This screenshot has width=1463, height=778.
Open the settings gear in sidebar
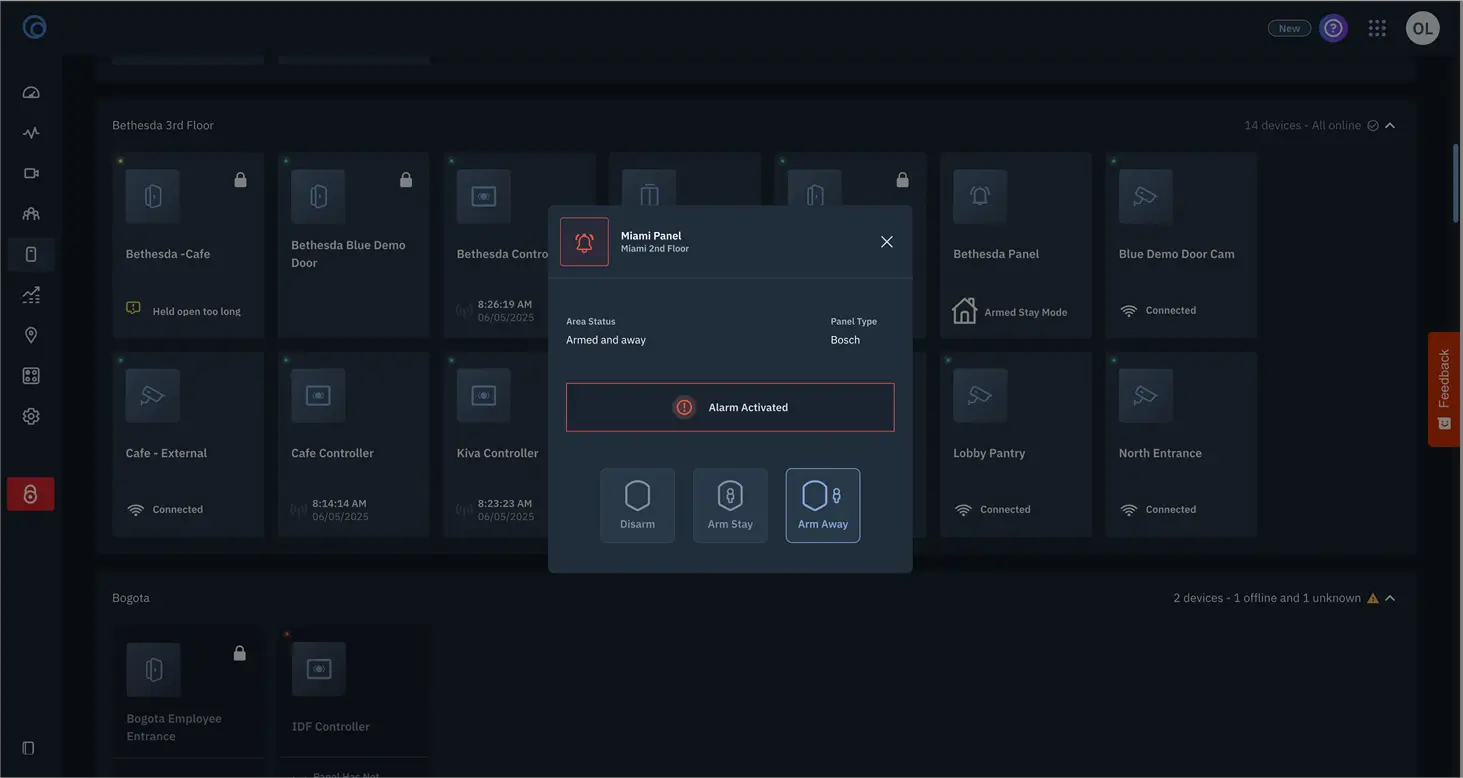pyautogui.click(x=31, y=416)
